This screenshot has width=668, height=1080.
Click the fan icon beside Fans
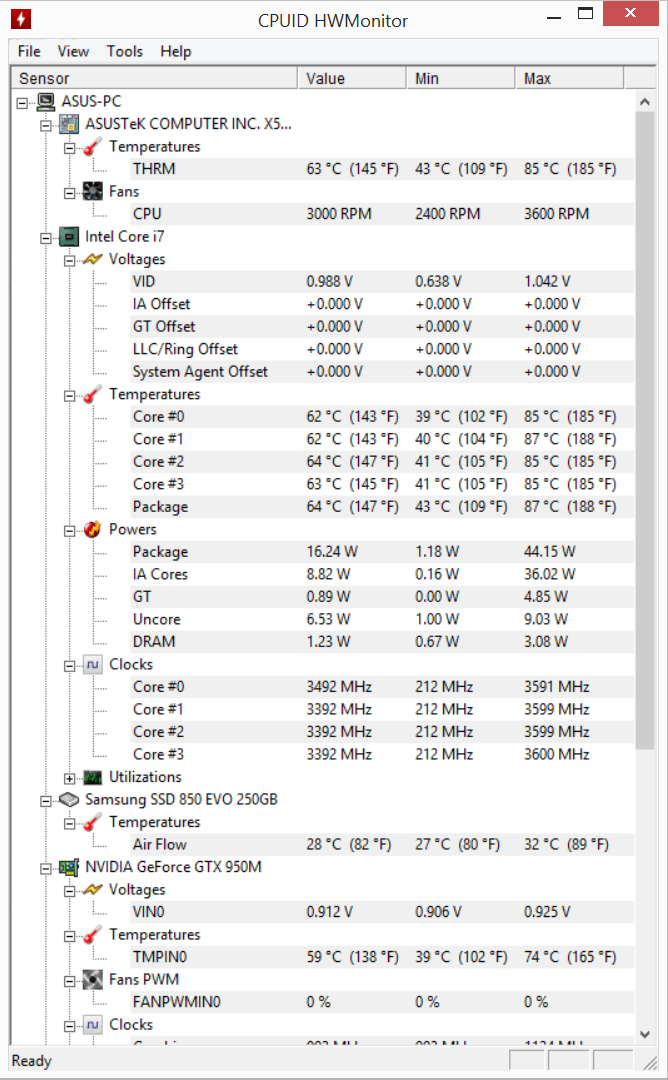tap(93, 191)
